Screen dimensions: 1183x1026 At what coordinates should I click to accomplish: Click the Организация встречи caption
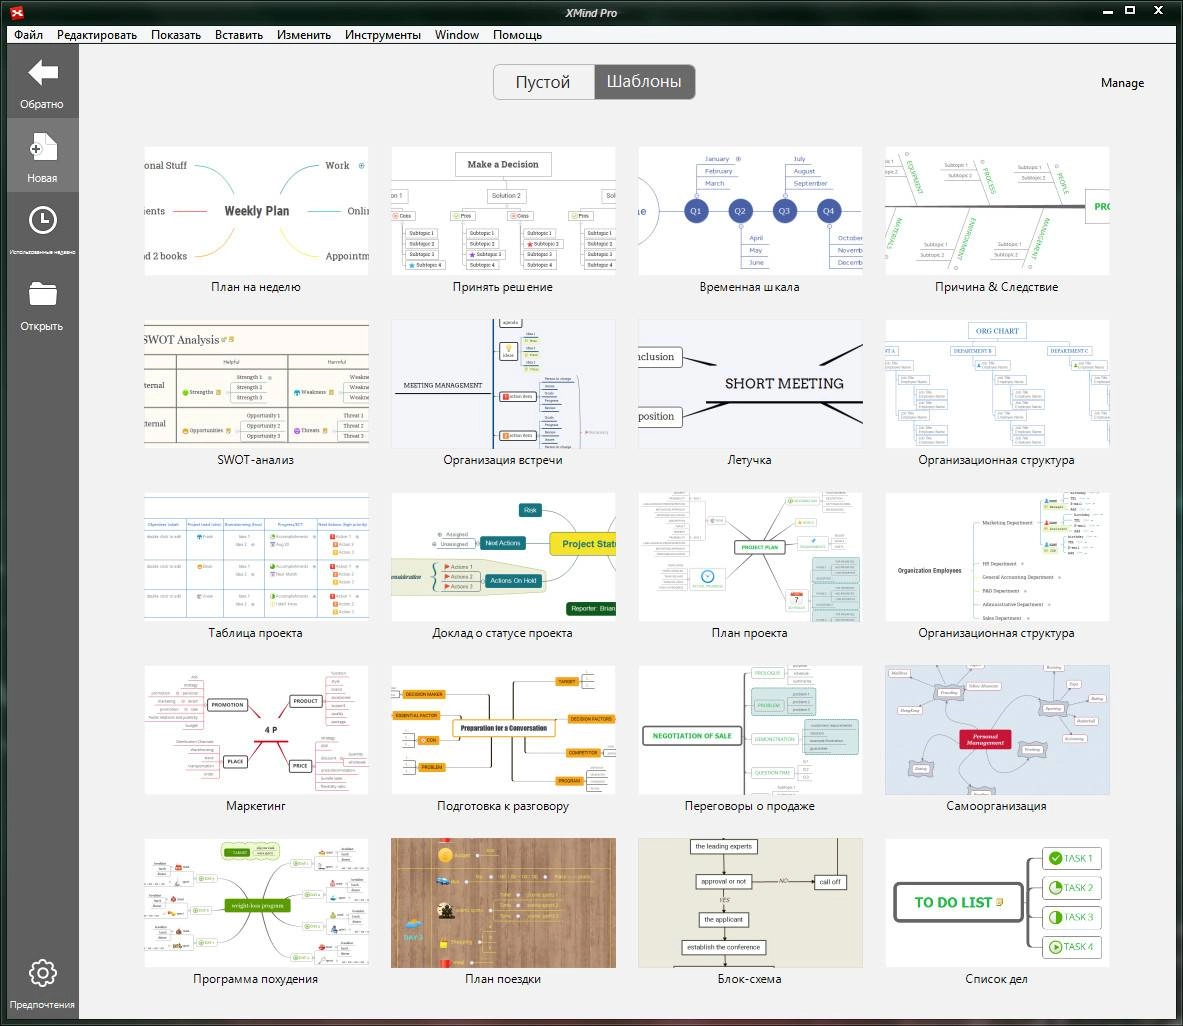coord(502,459)
